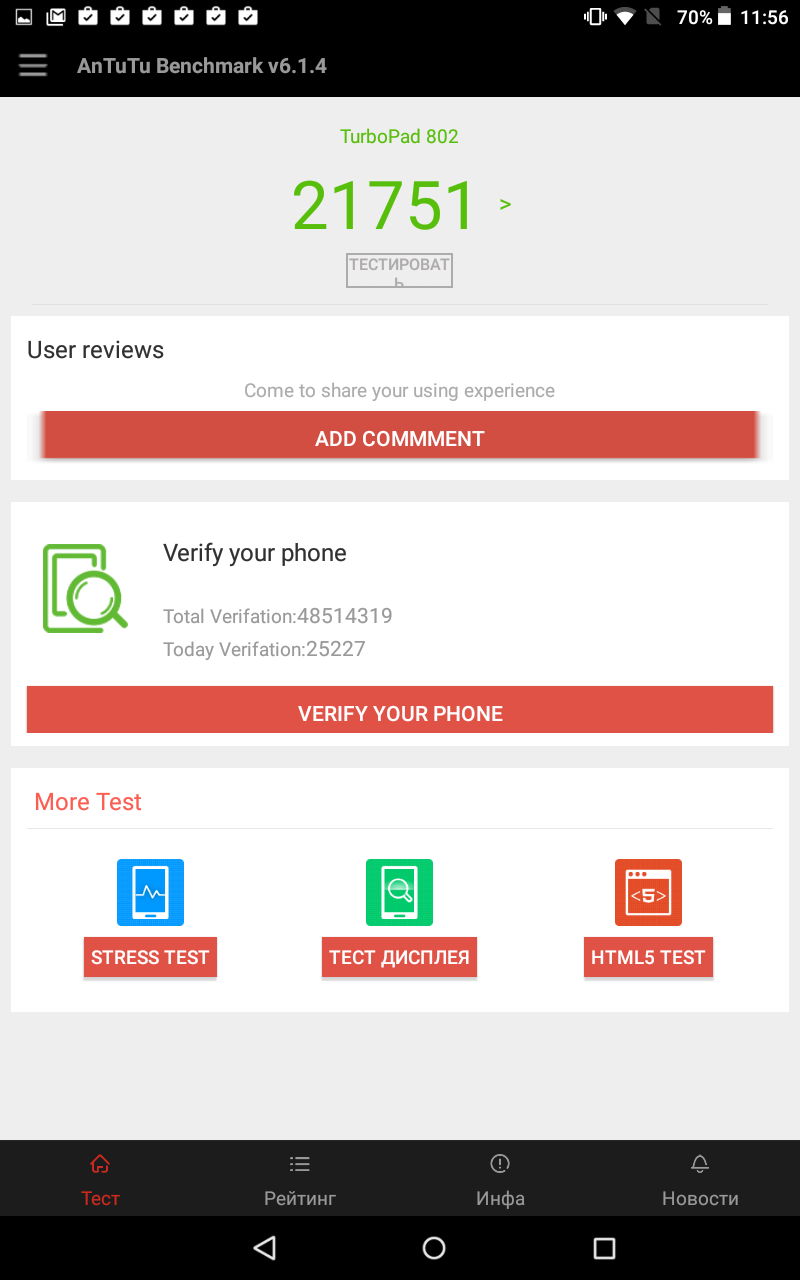Click the ADD COMMMENT button
The width and height of the screenshot is (800, 1280).
click(x=400, y=438)
